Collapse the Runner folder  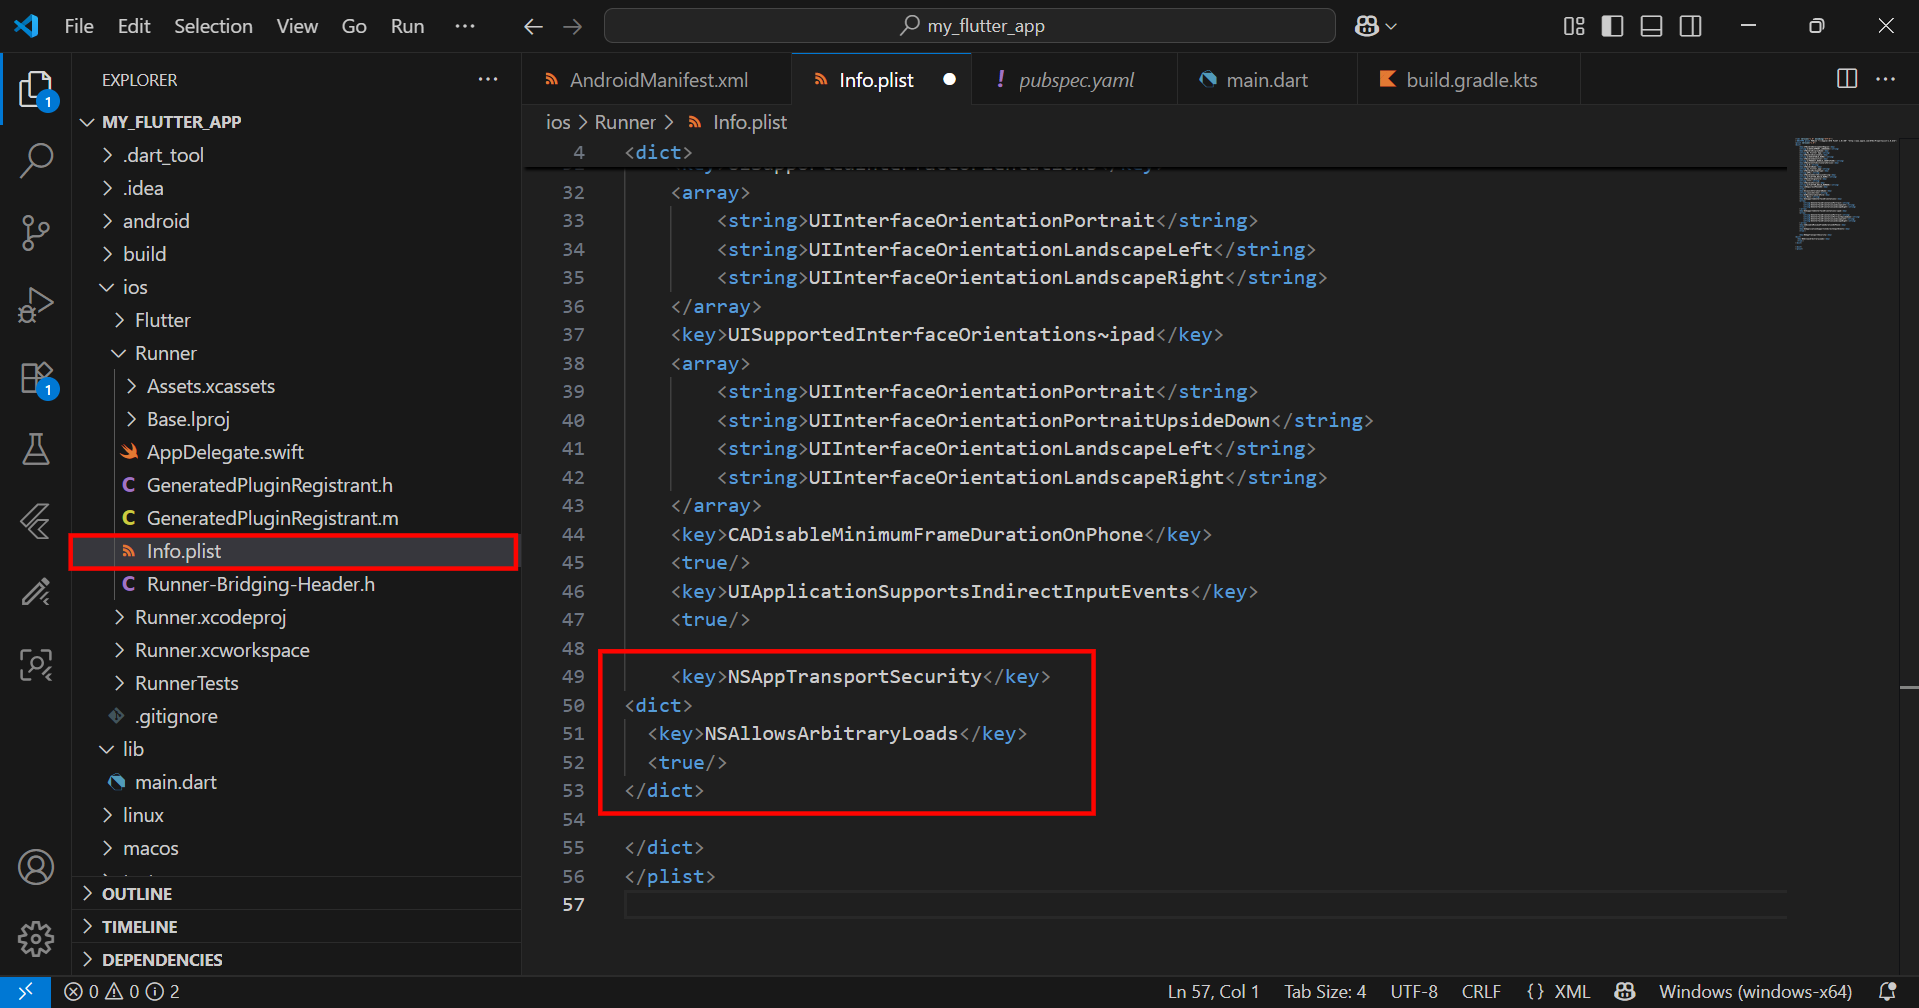coord(296,353)
